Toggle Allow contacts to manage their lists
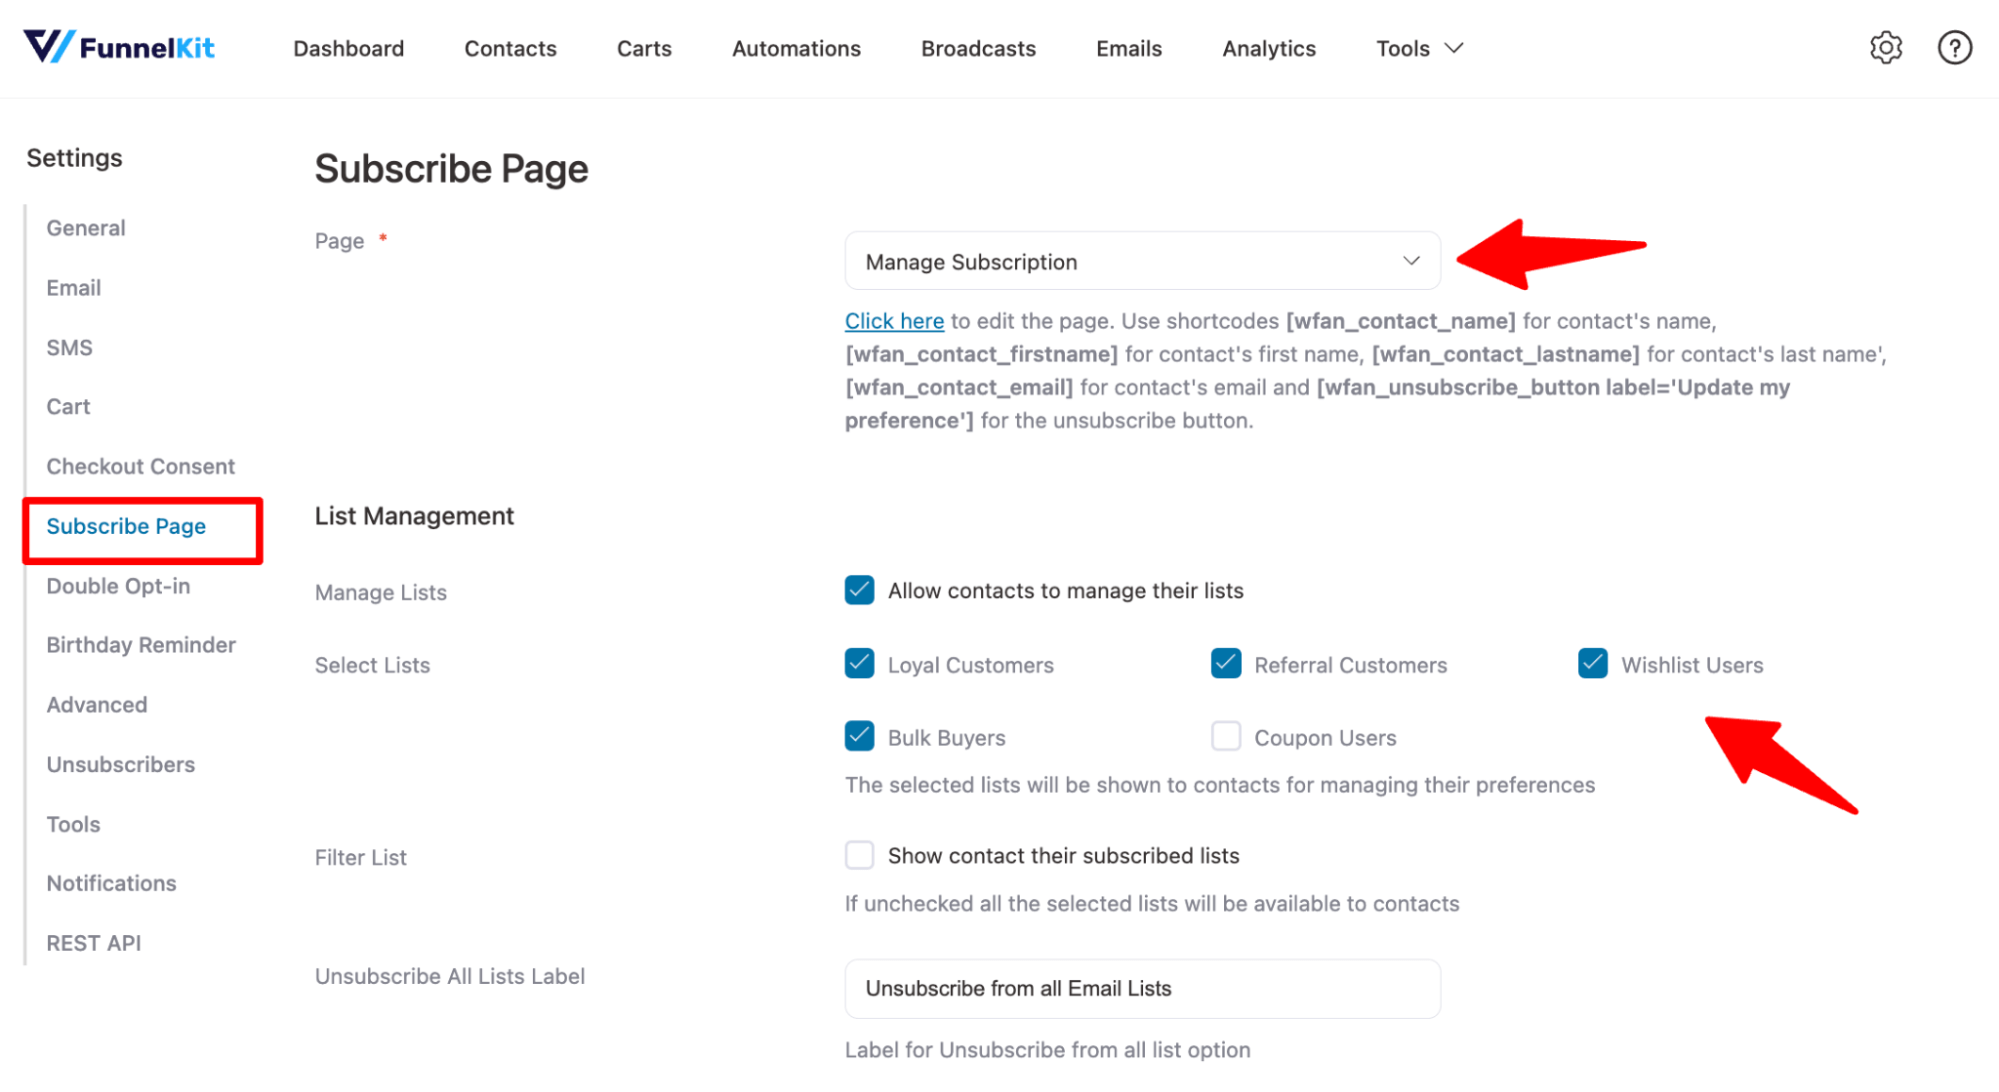Image resolution: width=1999 pixels, height=1092 pixels. point(859,589)
